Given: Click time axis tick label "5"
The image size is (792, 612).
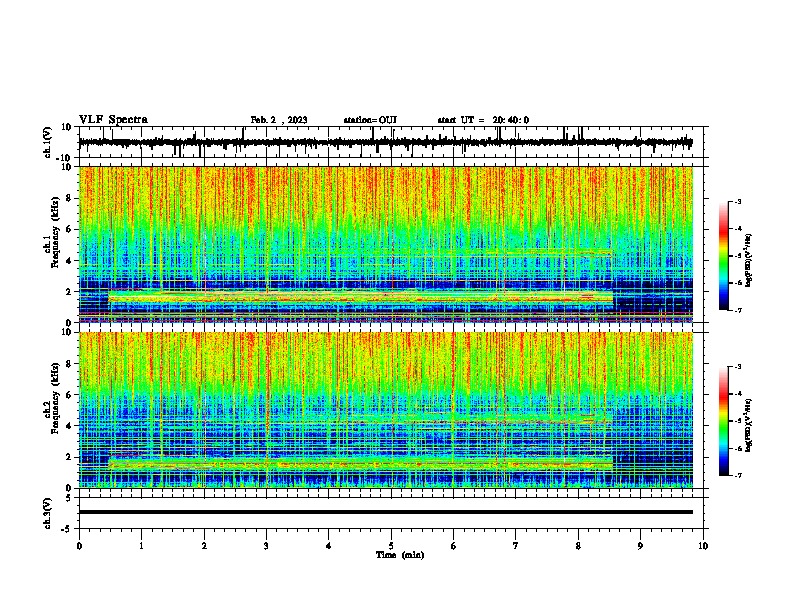Looking at the screenshot, I should click(391, 546).
